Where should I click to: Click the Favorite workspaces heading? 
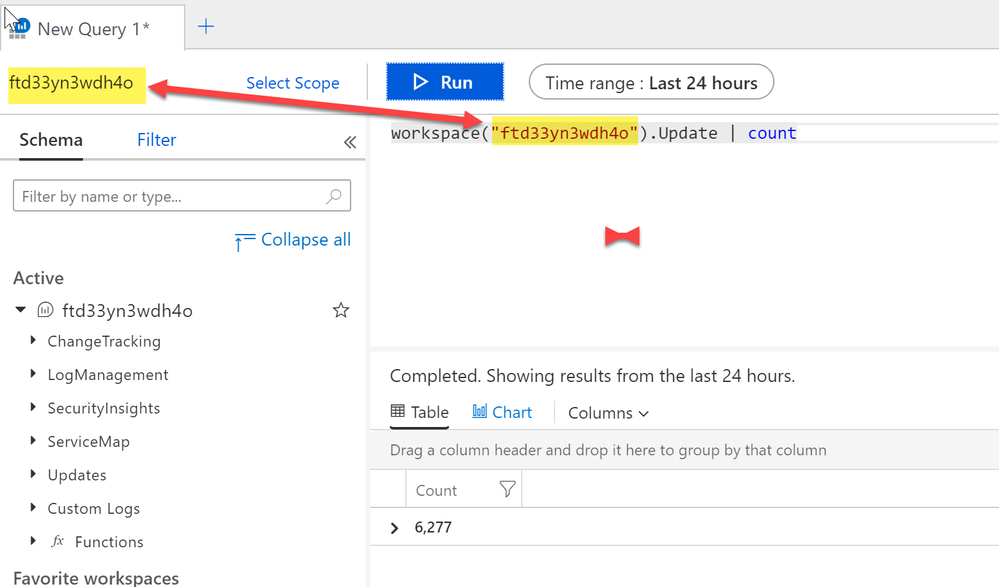[96, 577]
